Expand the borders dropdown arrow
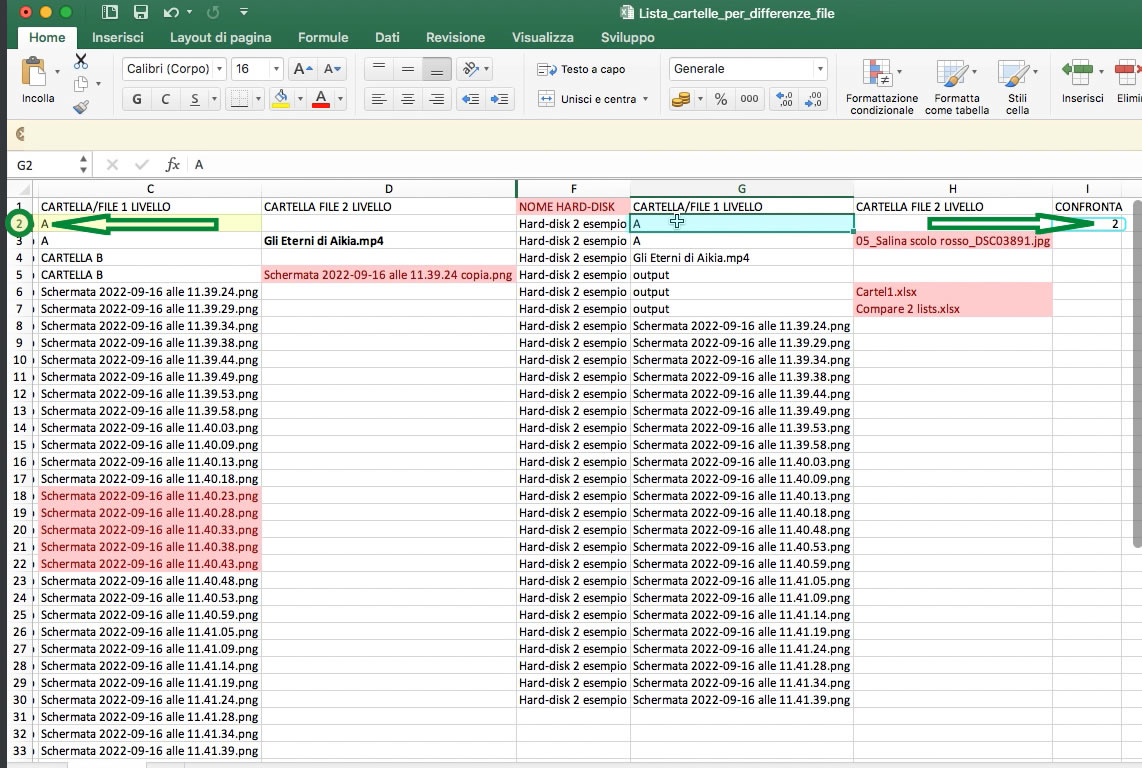 (x=258, y=99)
